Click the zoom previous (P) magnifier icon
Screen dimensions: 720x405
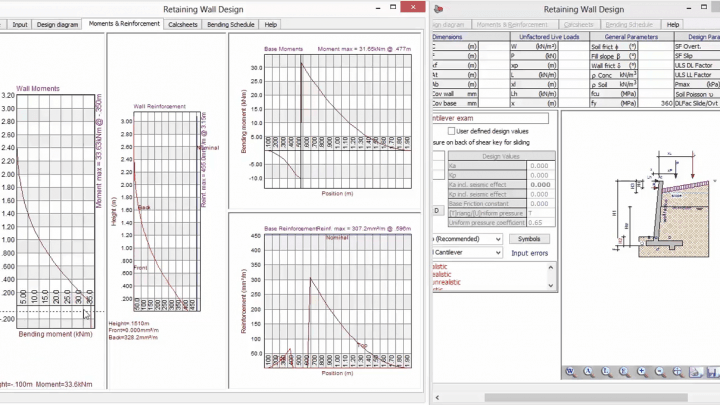coord(624,371)
